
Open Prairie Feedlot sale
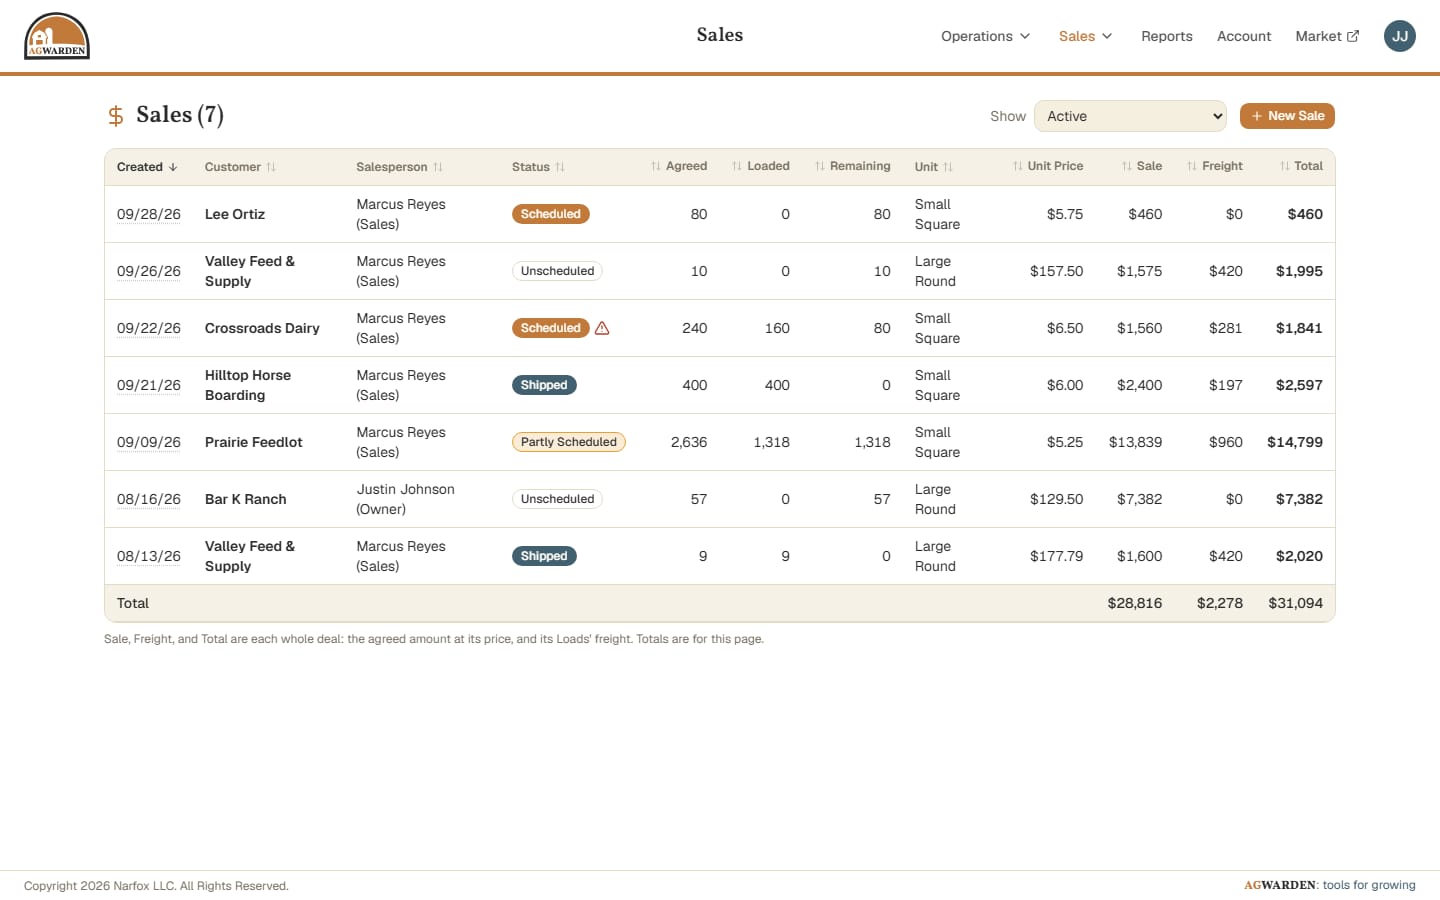(x=253, y=442)
